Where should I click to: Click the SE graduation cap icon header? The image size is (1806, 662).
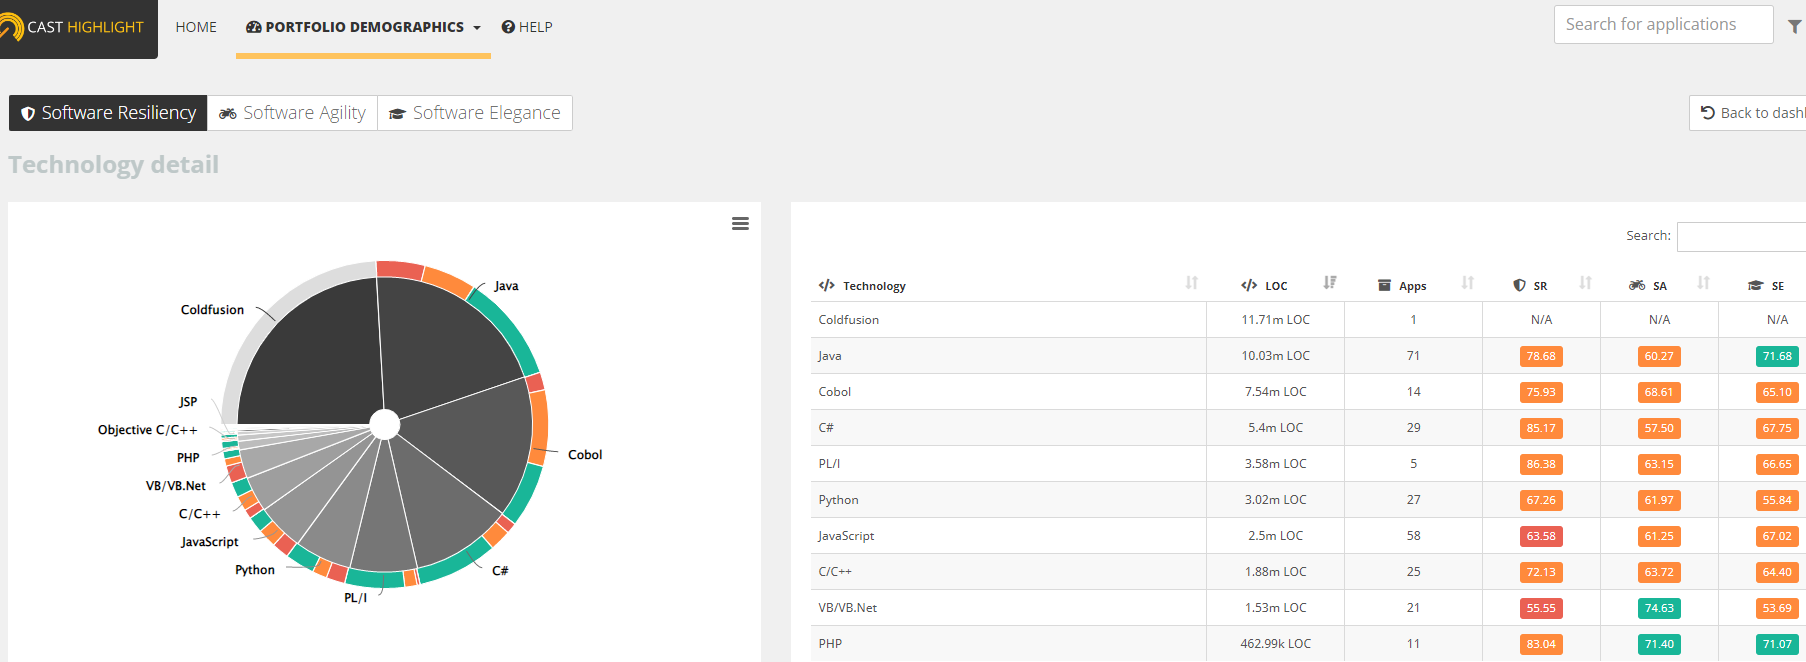(1755, 285)
